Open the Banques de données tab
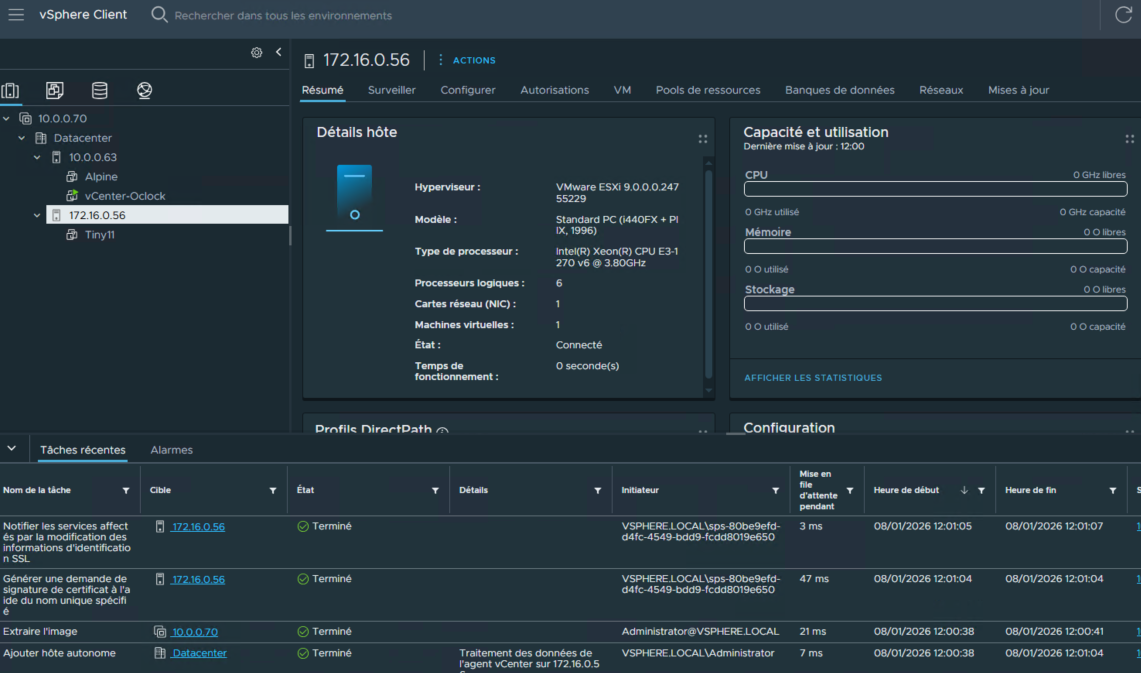The height and width of the screenshot is (673, 1141). (x=839, y=90)
